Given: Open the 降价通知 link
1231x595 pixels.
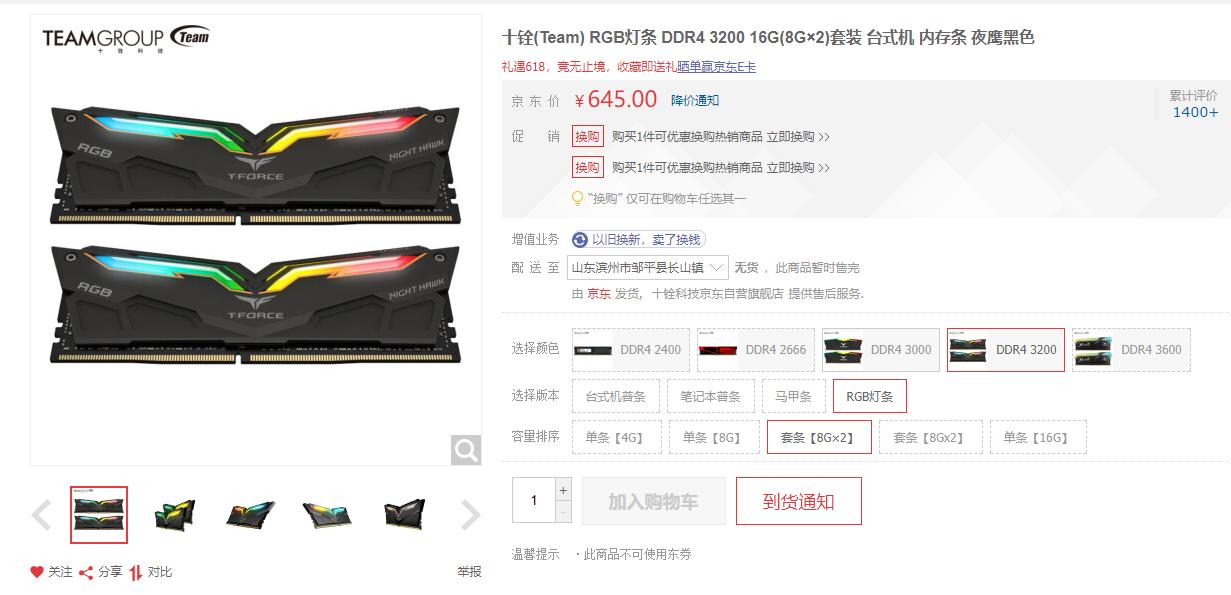Looking at the screenshot, I should [x=695, y=100].
